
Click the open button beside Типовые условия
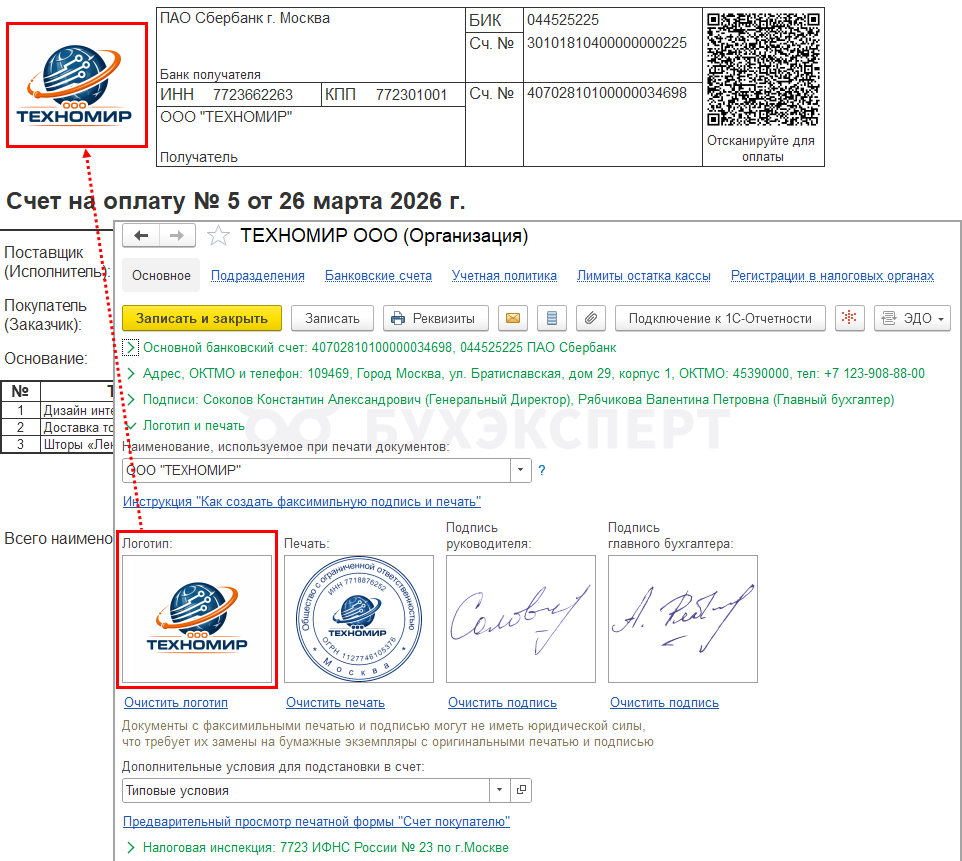point(521,790)
